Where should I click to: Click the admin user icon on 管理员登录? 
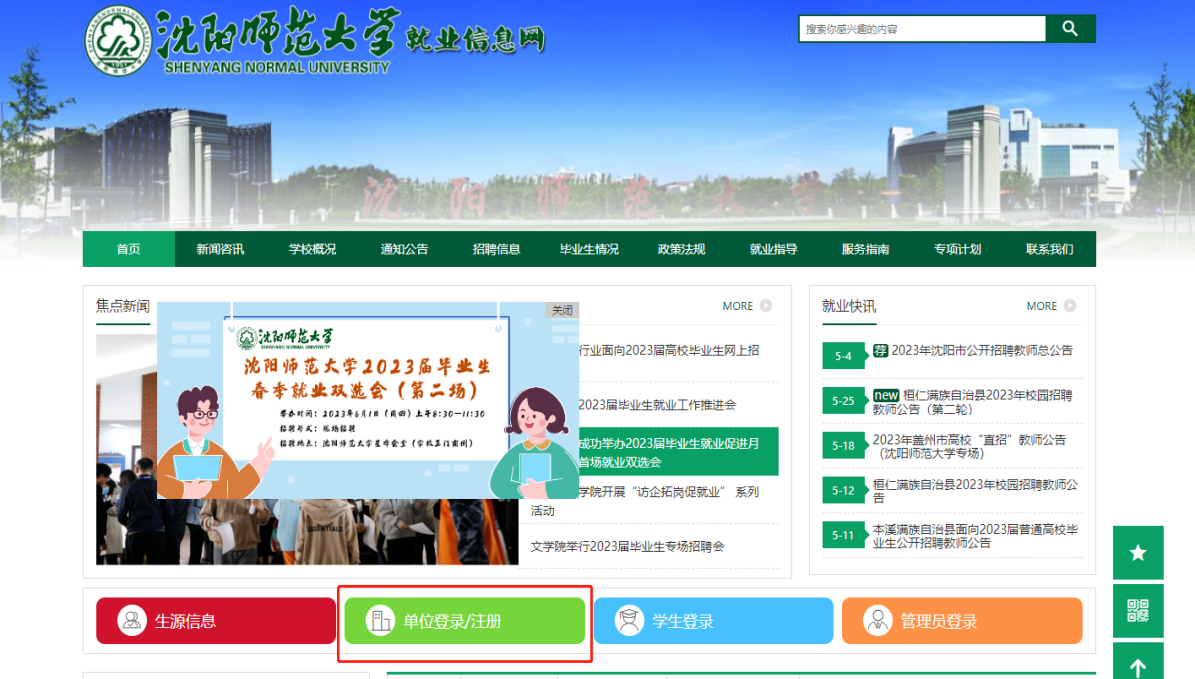(877, 620)
